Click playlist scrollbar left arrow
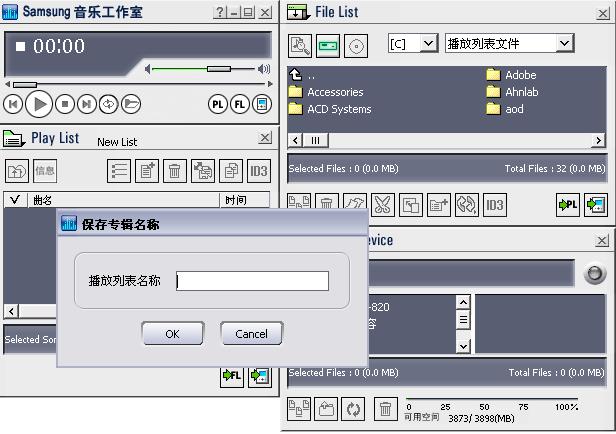This screenshot has width=616, height=434. pyautogui.click(x=11, y=311)
